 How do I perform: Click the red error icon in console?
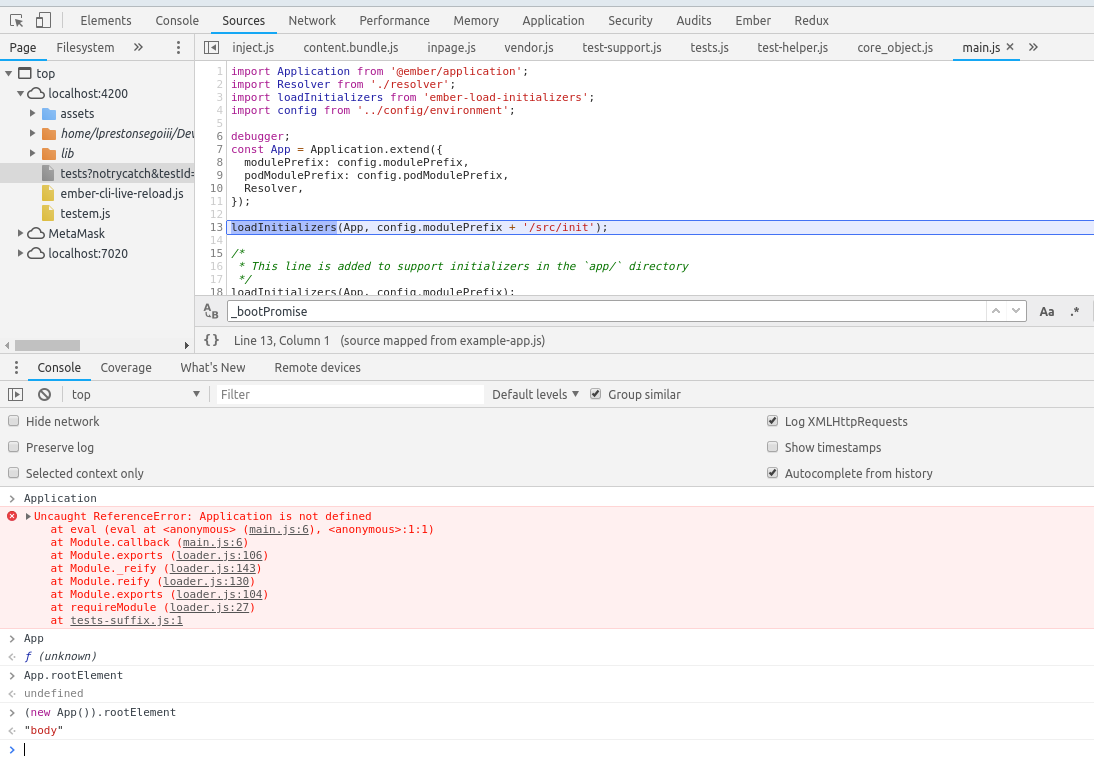(12, 516)
